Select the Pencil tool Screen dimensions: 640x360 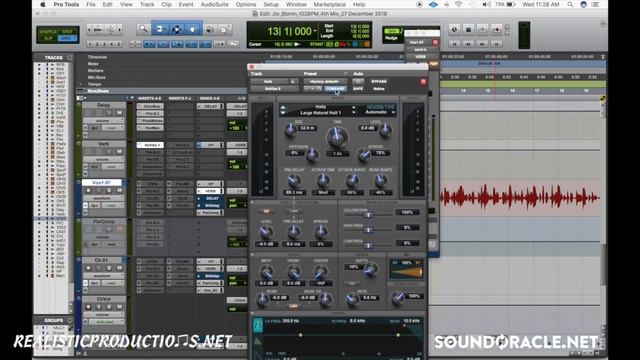[224, 29]
